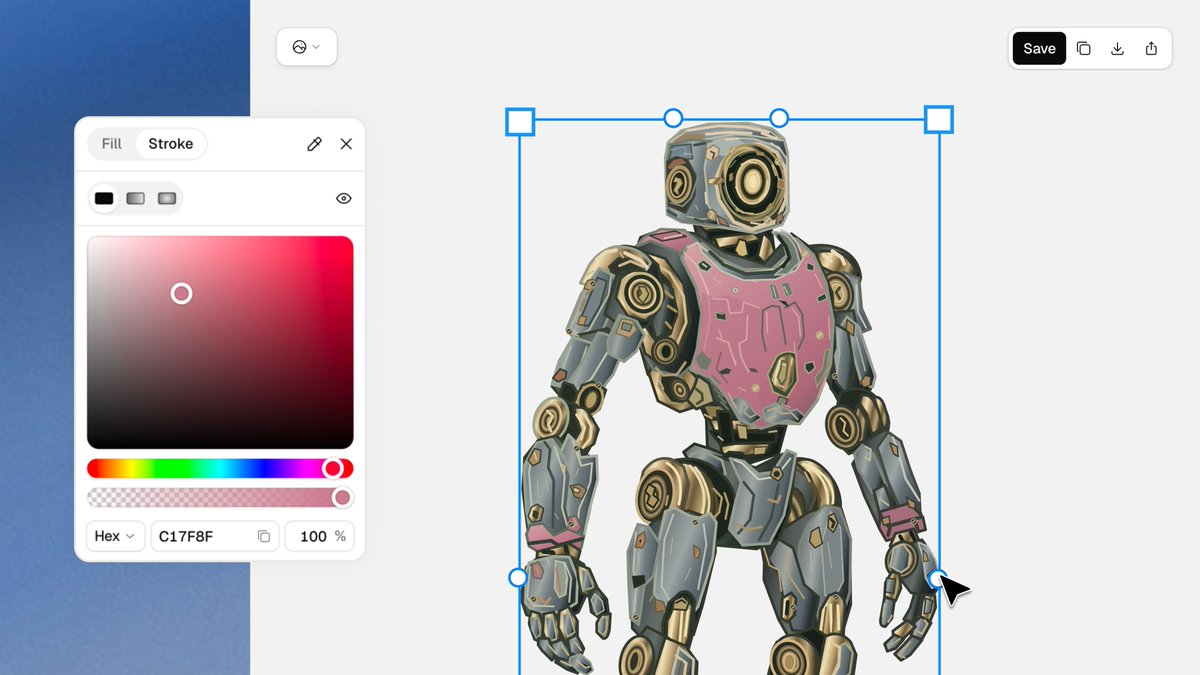This screenshot has width=1200, height=675.
Task: Click the right side circular selection handle
Action: [x=937, y=578]
